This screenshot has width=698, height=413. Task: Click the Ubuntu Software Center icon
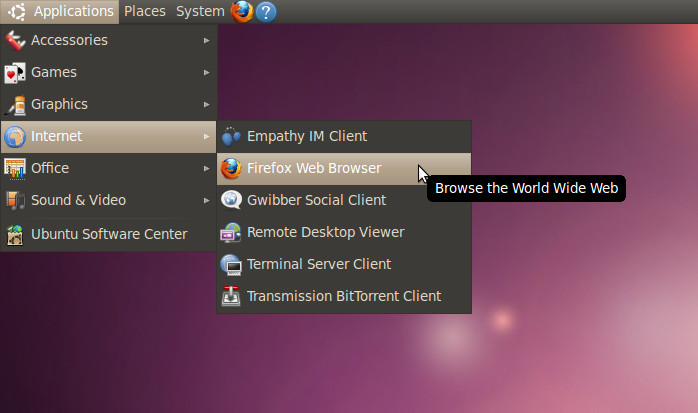15,234
